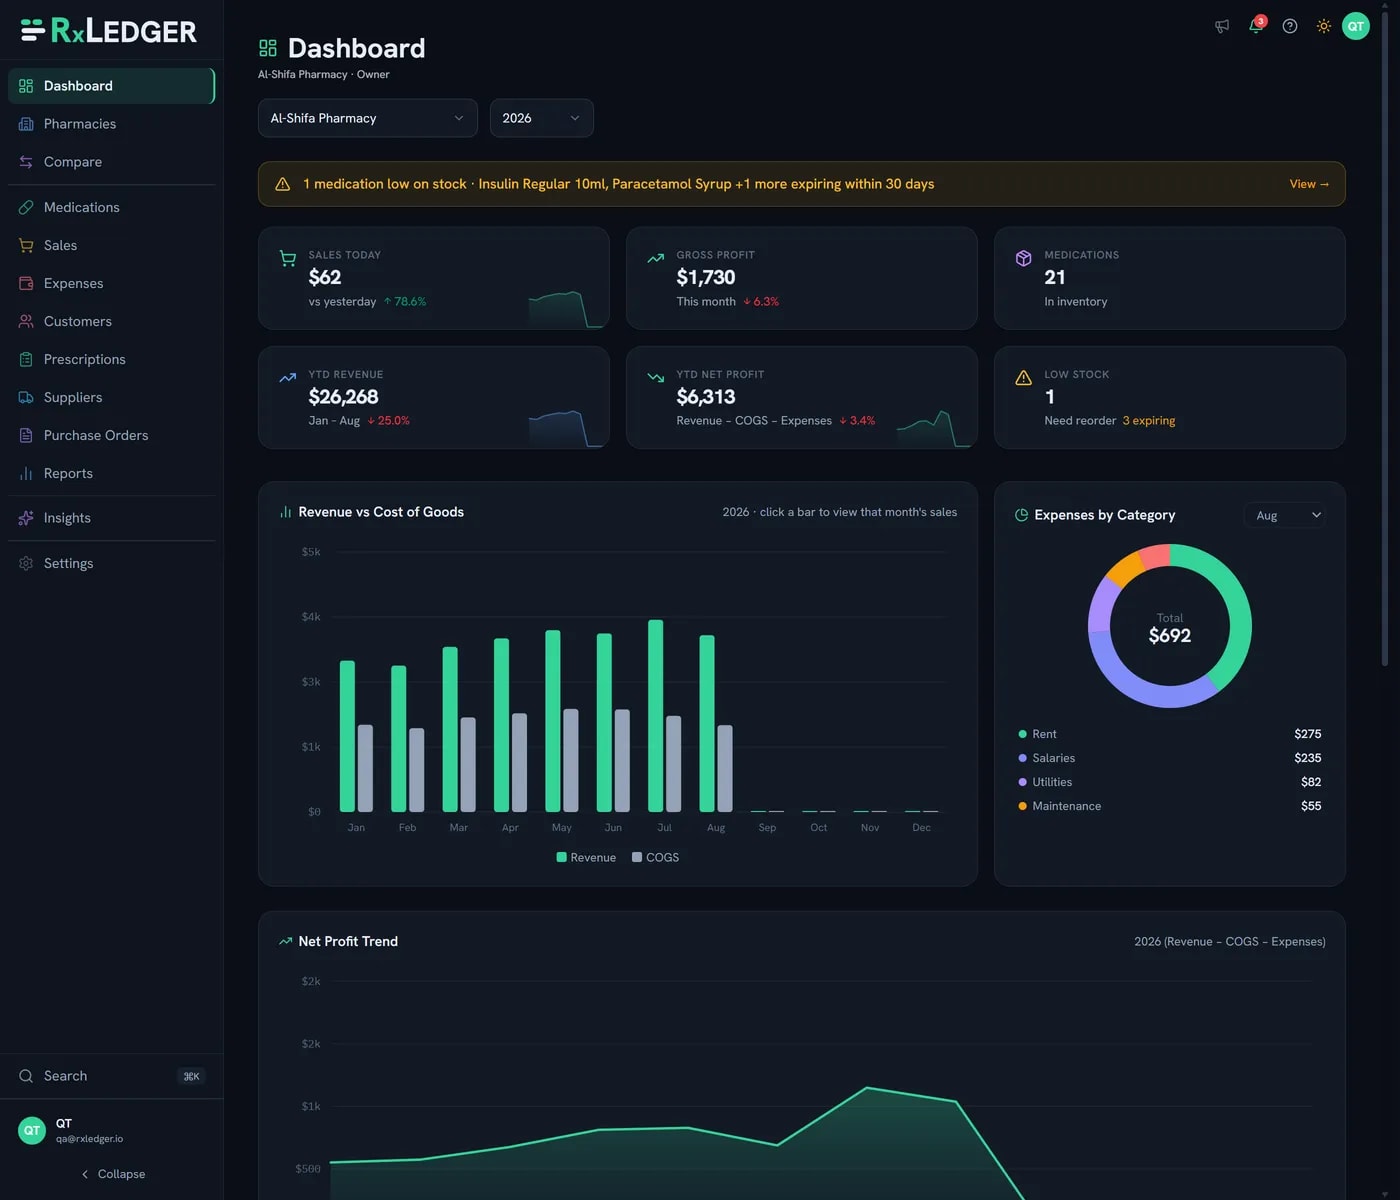Open Search in the sidebar

tap(111, 1076)
